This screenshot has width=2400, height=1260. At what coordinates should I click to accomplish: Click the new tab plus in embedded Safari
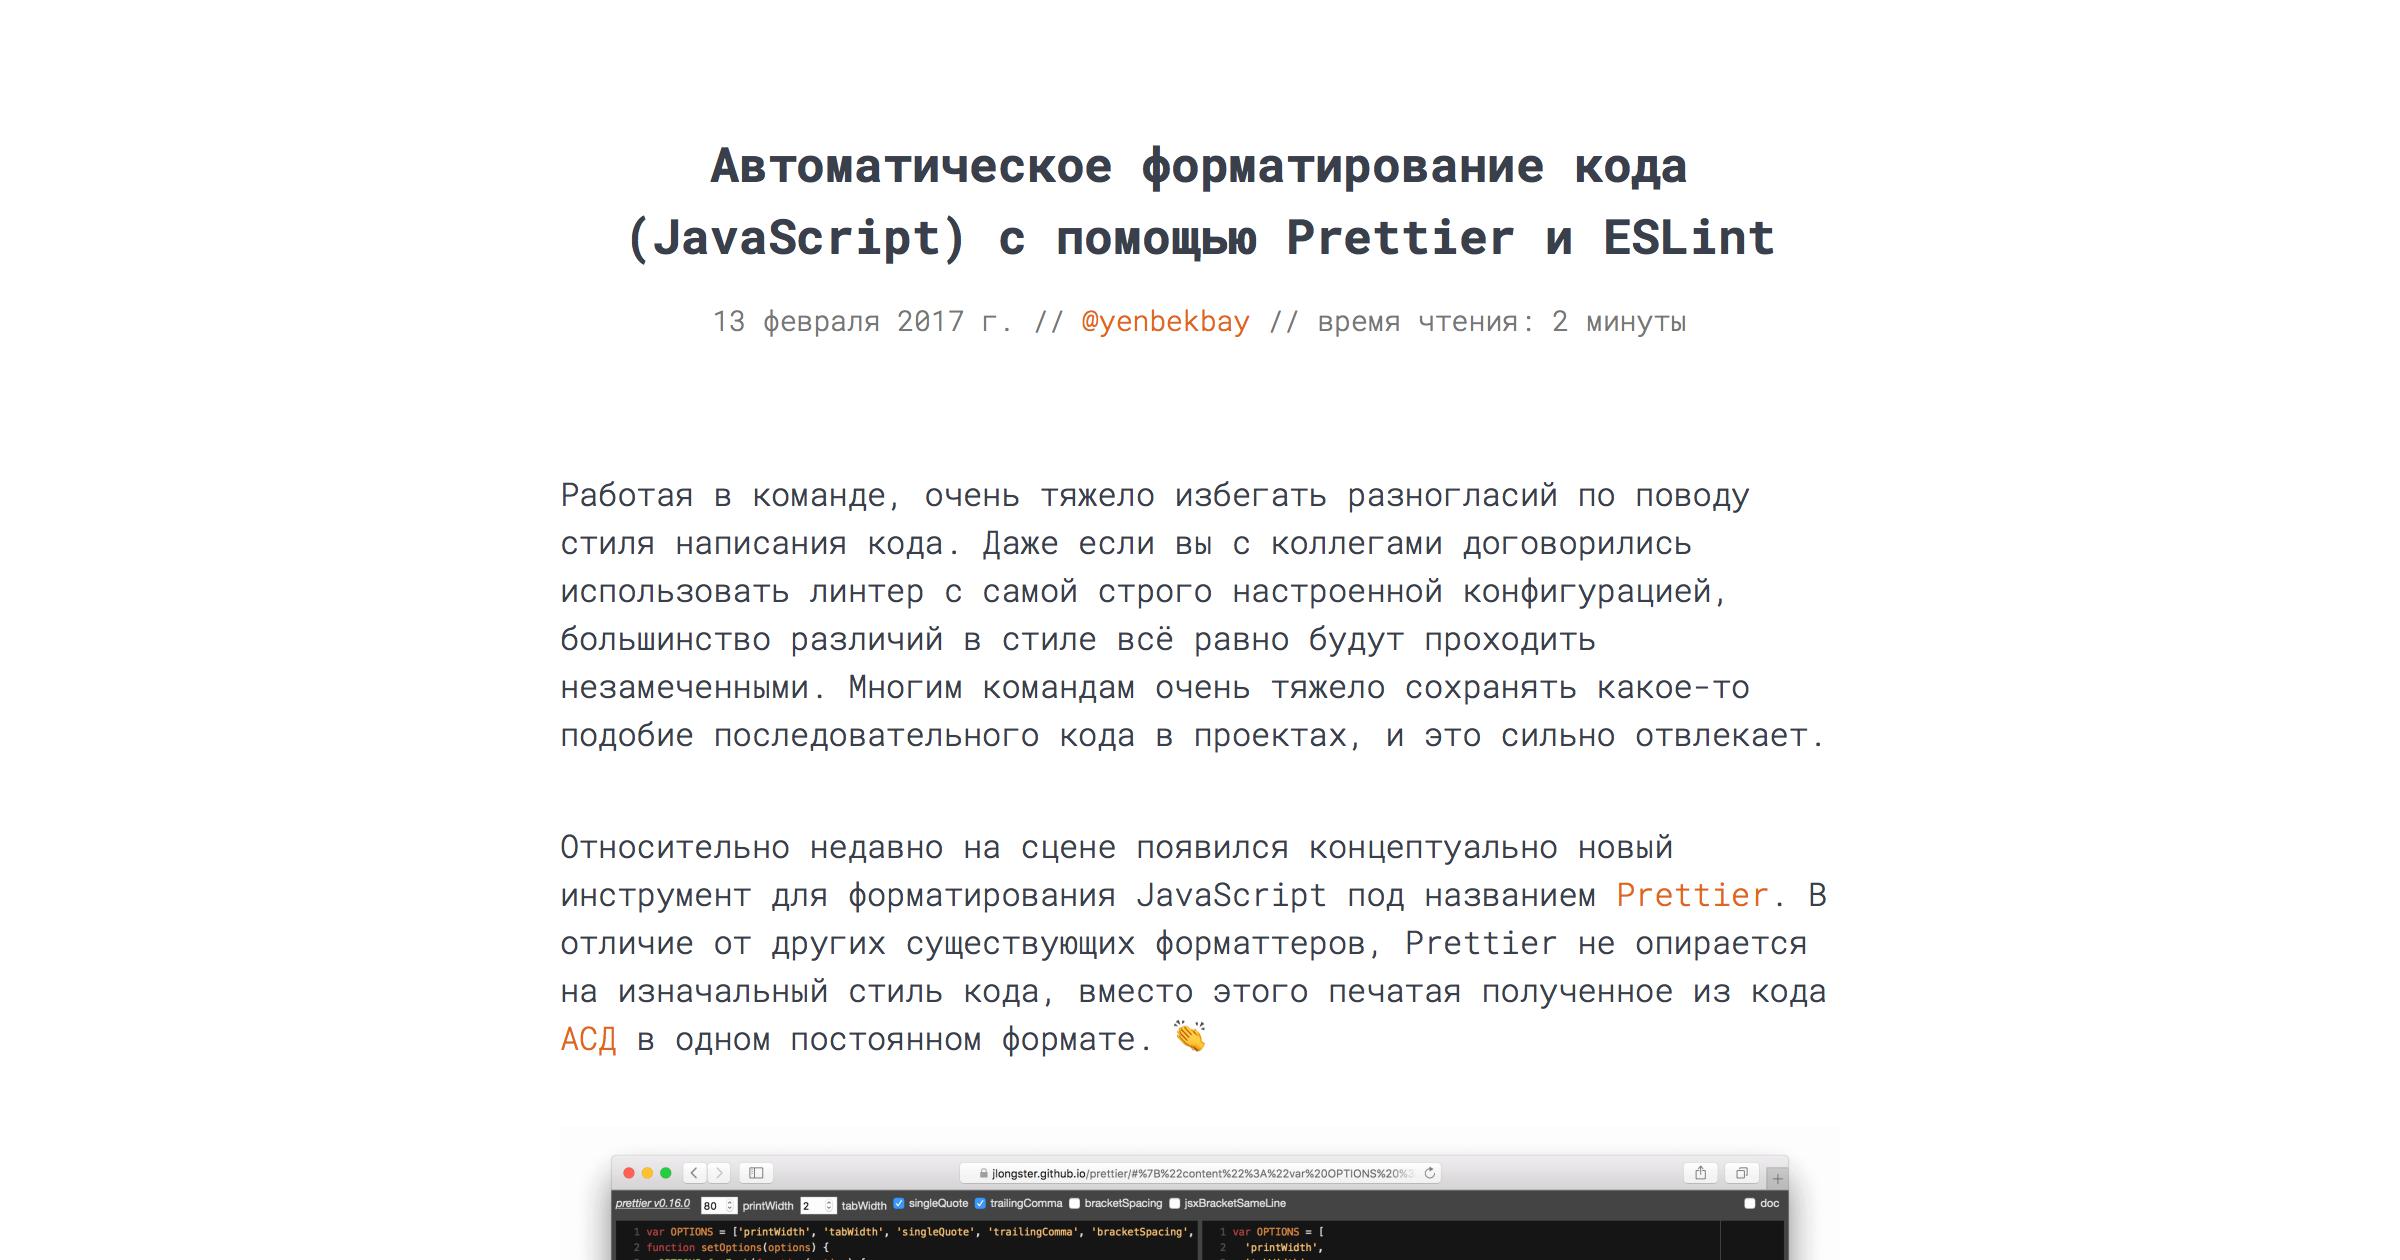pyautogui.click(x=1777, y=1179)
